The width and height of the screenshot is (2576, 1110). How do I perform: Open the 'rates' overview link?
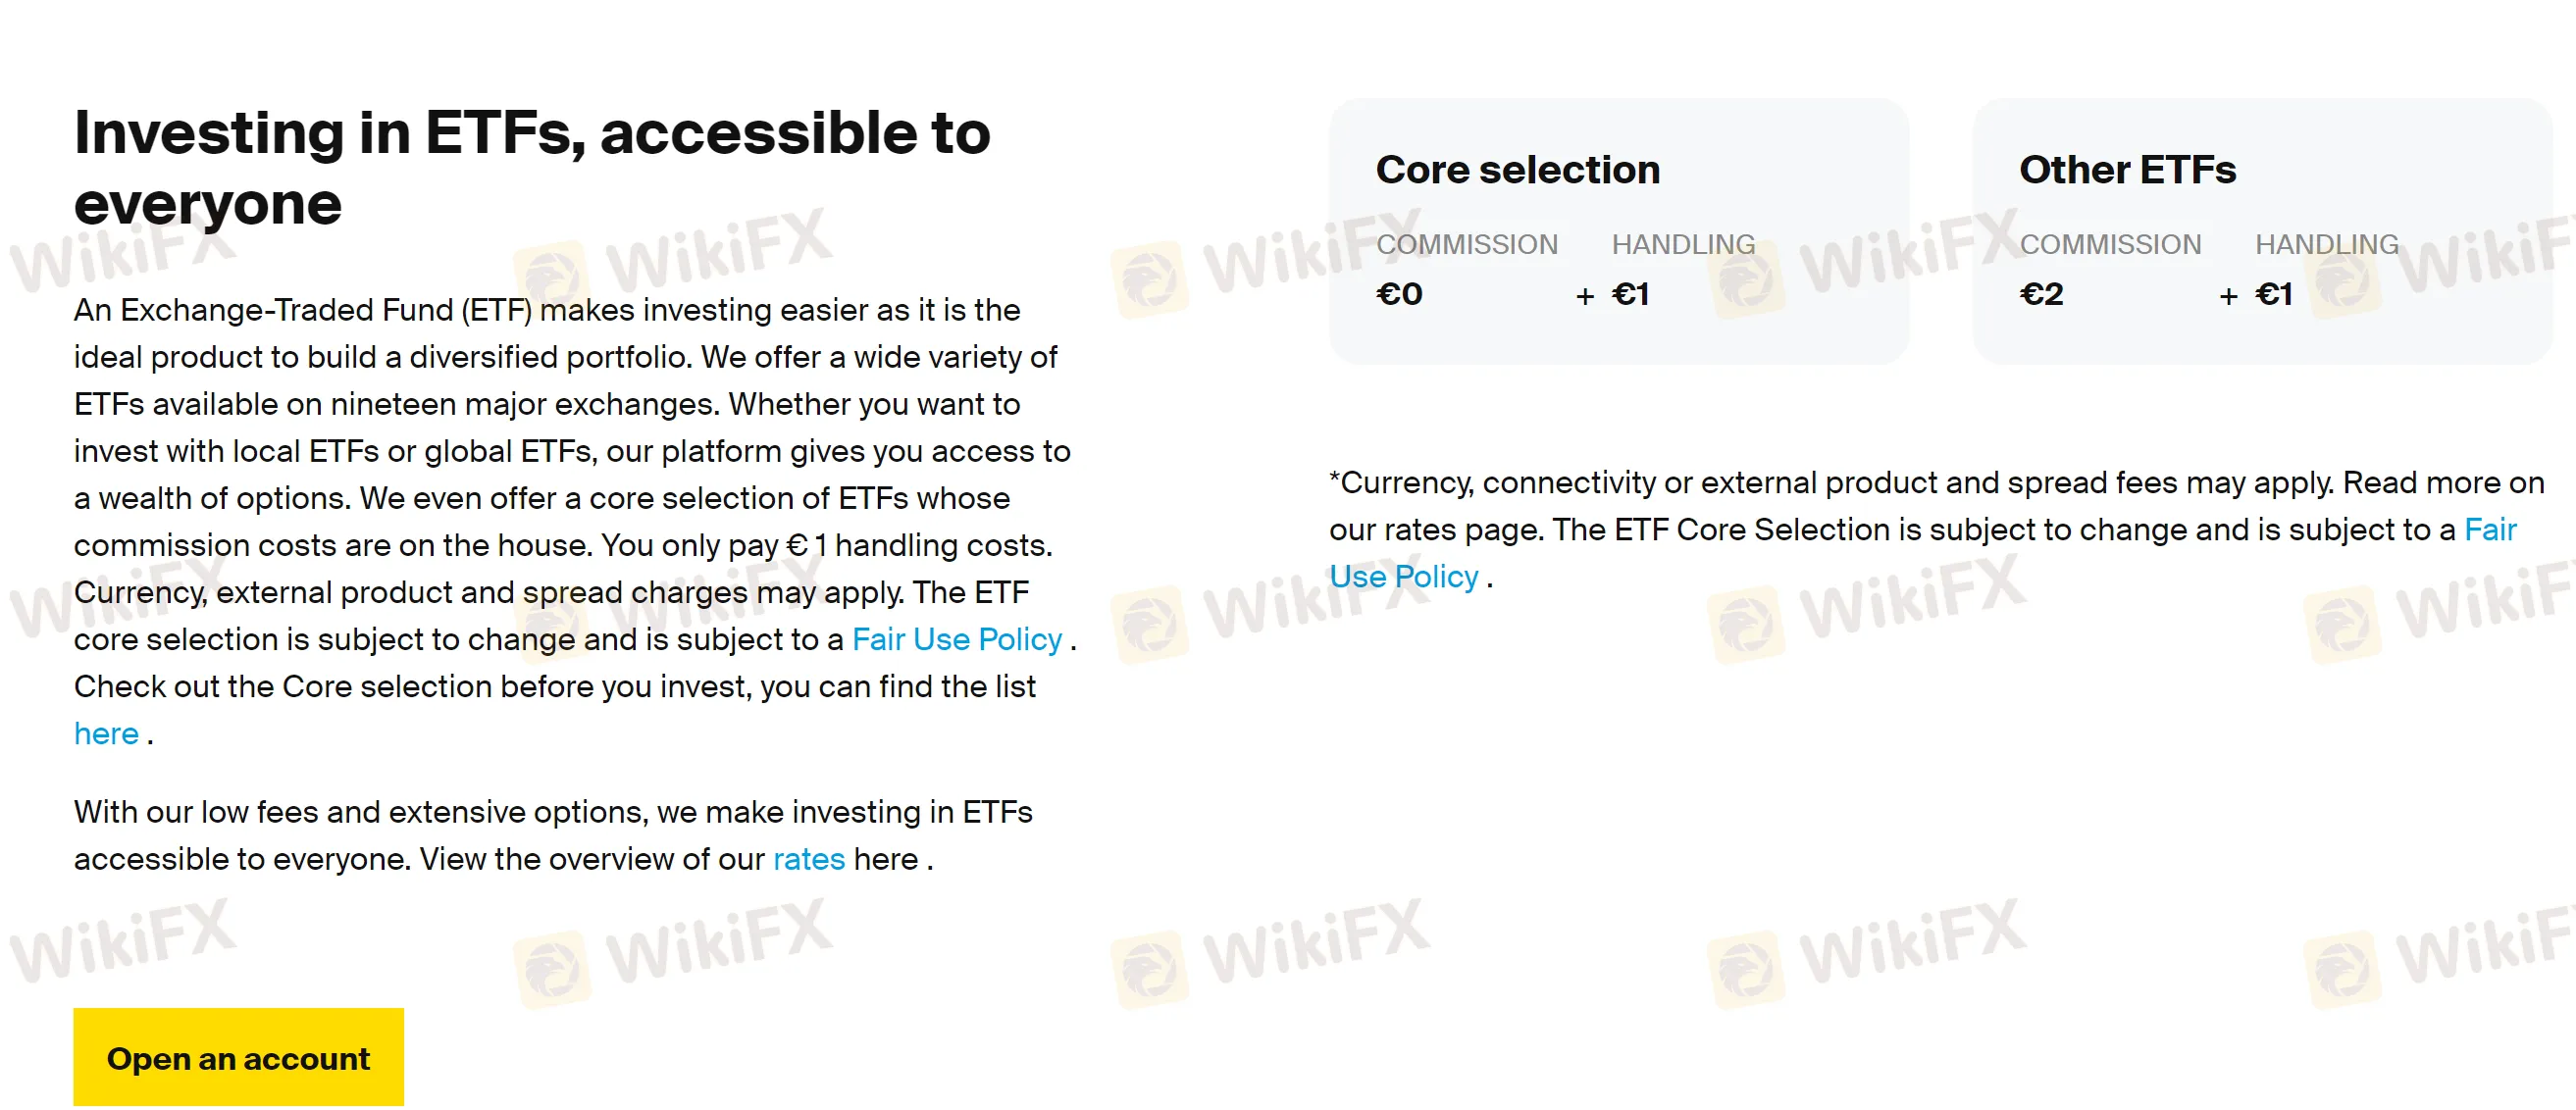click(x=808, y=859)
